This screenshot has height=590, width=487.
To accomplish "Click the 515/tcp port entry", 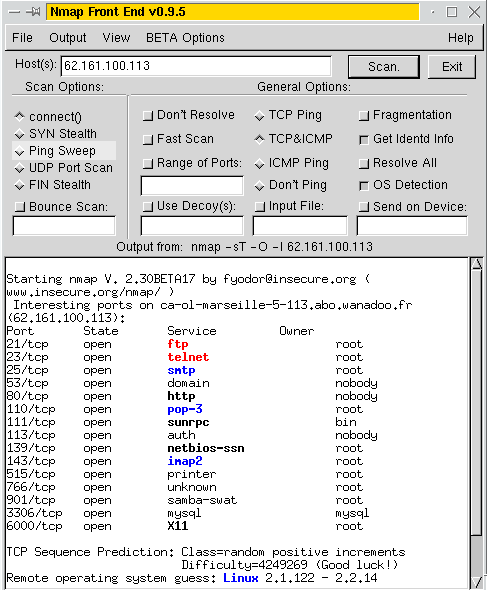I will [31, 474].
